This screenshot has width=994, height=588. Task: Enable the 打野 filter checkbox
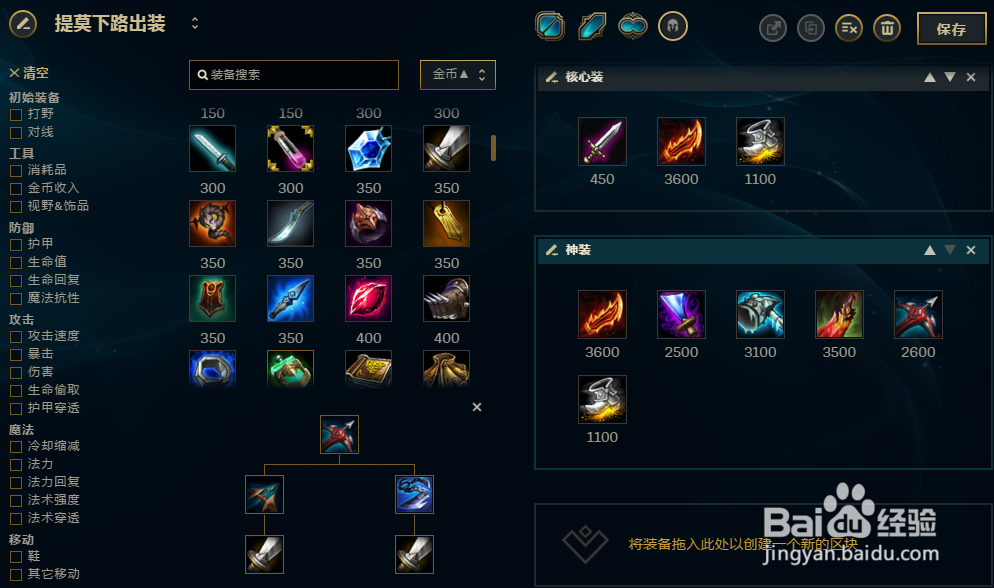16,115
